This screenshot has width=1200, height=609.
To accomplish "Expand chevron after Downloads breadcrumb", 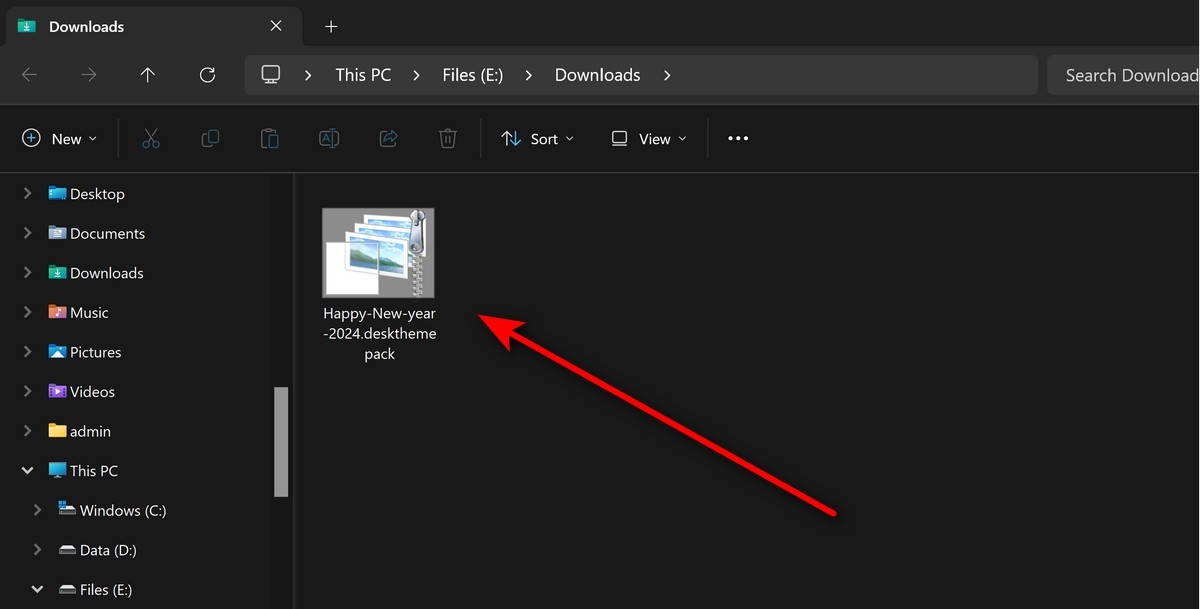I will click(x=667, y=75).
